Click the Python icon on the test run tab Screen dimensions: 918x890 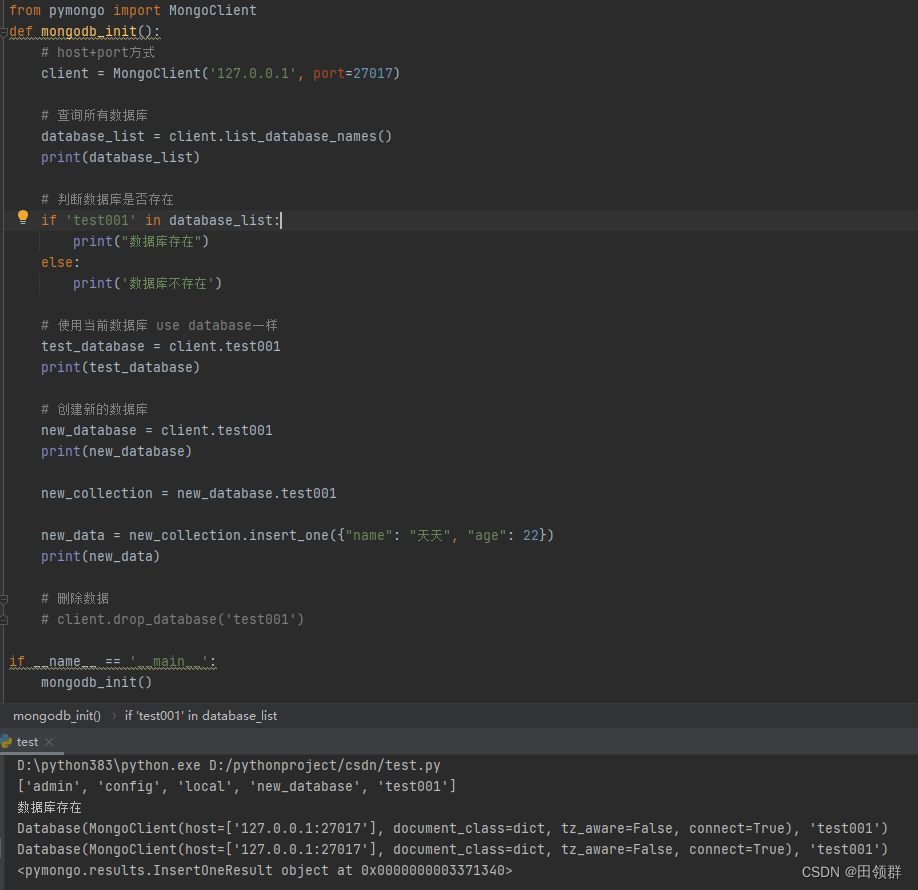point(7,742)
